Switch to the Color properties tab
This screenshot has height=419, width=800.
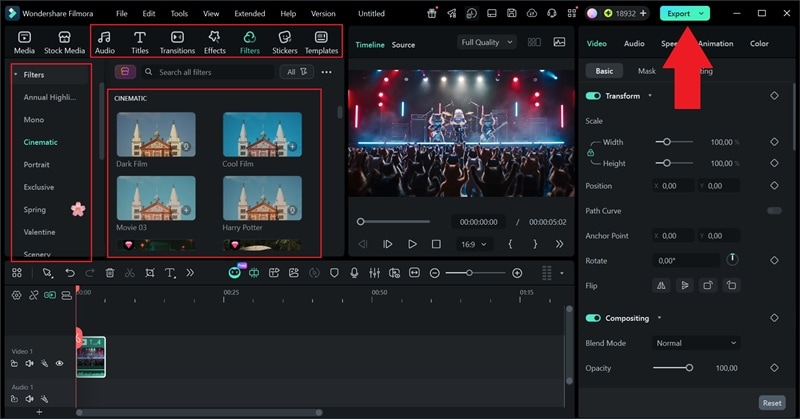coord(759,43)
